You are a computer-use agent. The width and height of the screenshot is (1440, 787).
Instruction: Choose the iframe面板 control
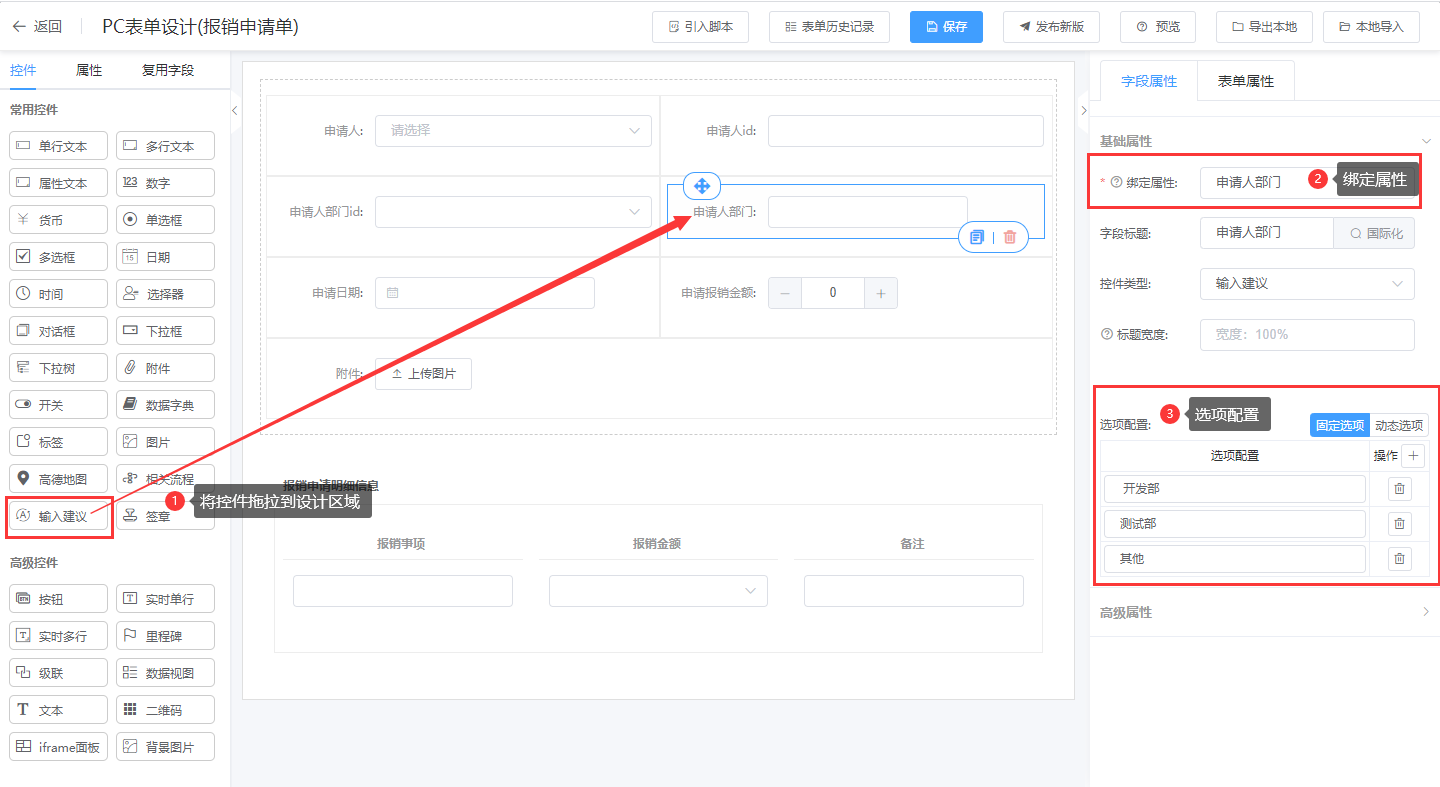tap(58, 747)
